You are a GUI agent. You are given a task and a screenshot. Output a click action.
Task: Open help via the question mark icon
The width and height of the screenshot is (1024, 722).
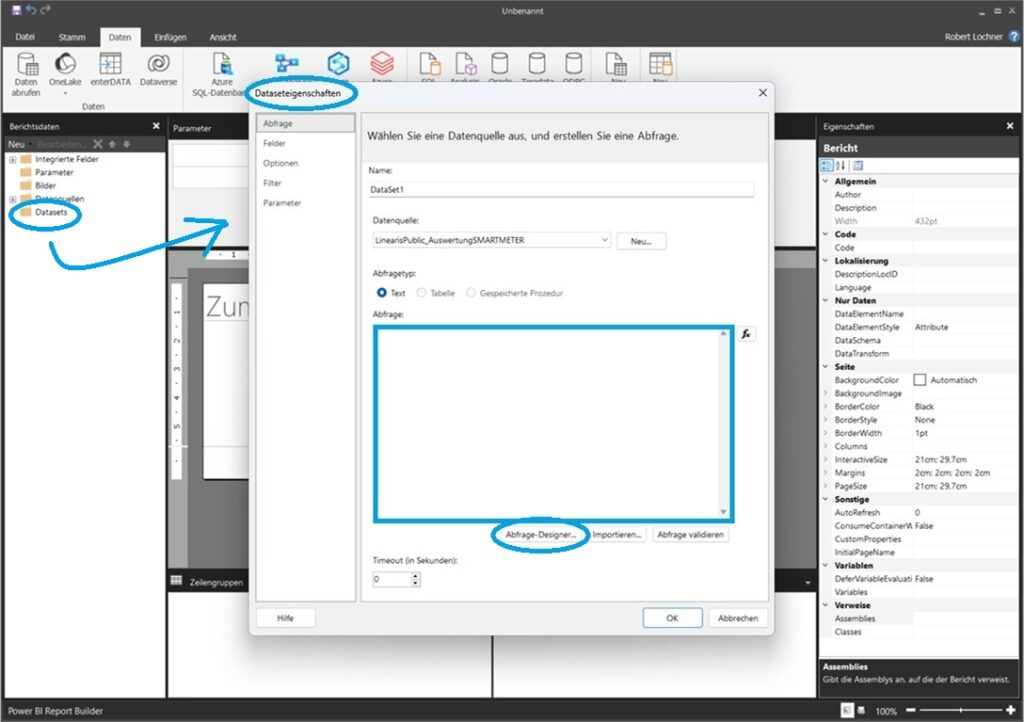coord(1014,36)
